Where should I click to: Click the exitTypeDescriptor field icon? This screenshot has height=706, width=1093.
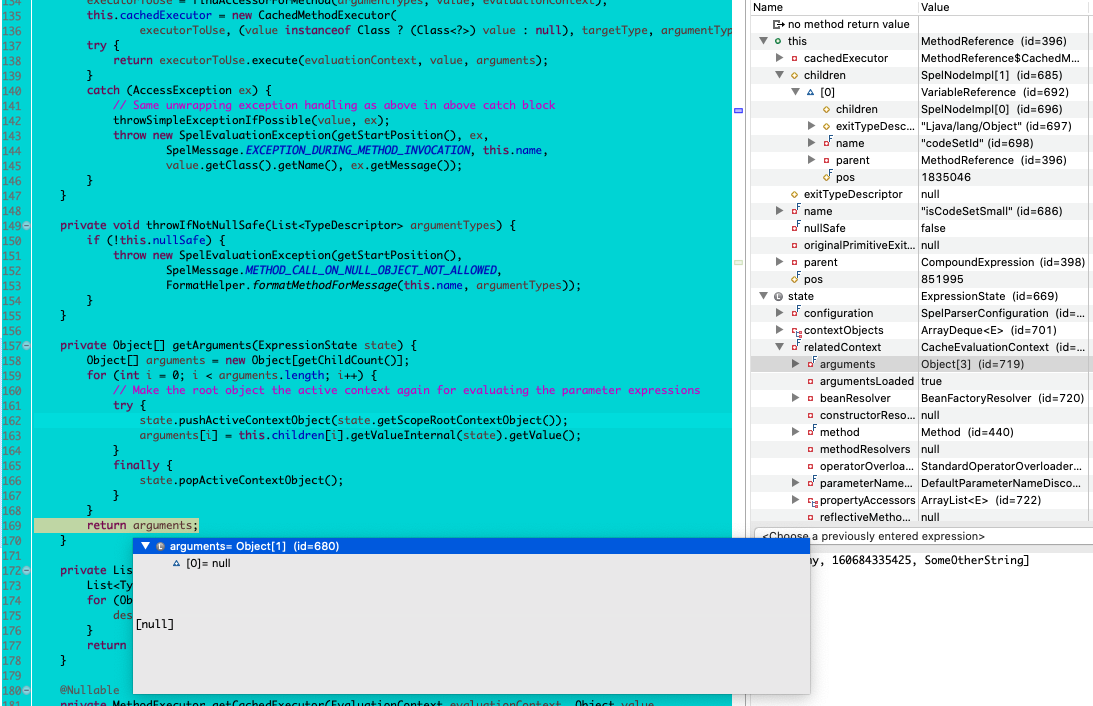click(x=795, y=194)
